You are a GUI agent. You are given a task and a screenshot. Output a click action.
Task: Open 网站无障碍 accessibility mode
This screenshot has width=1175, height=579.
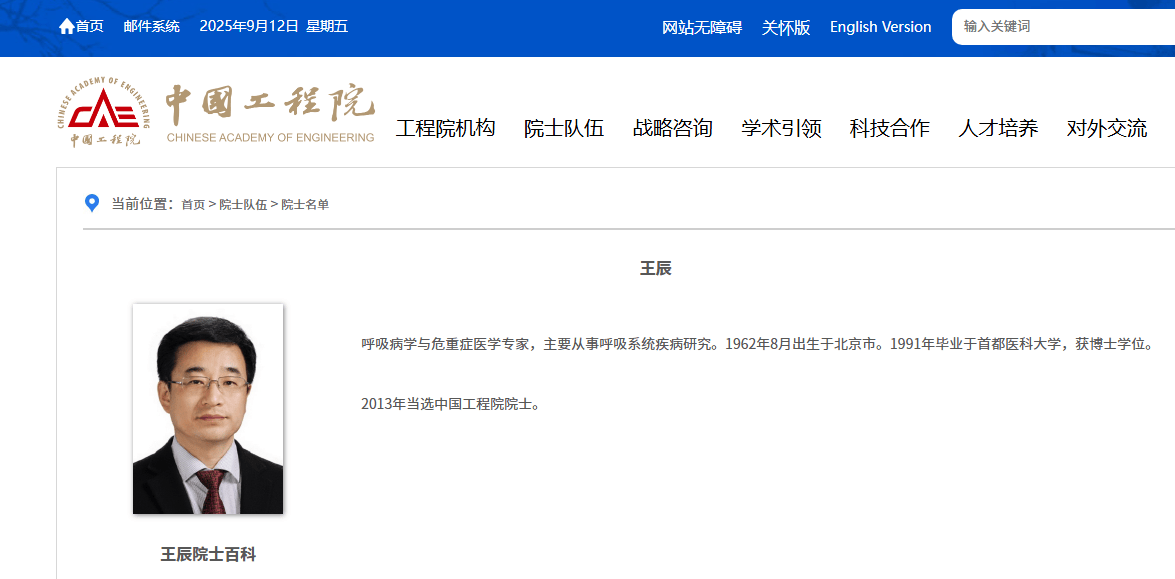(x=702, y=27)
